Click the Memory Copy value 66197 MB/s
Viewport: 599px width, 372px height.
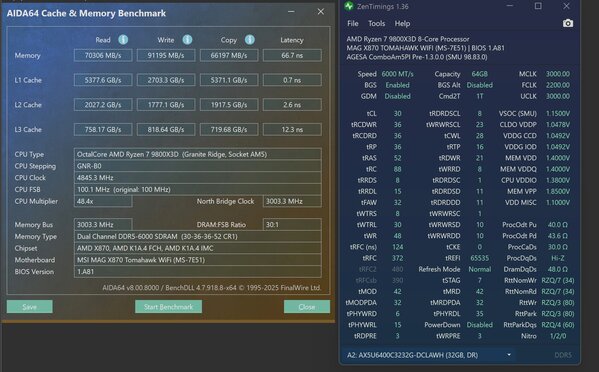(x=229, y=55)
